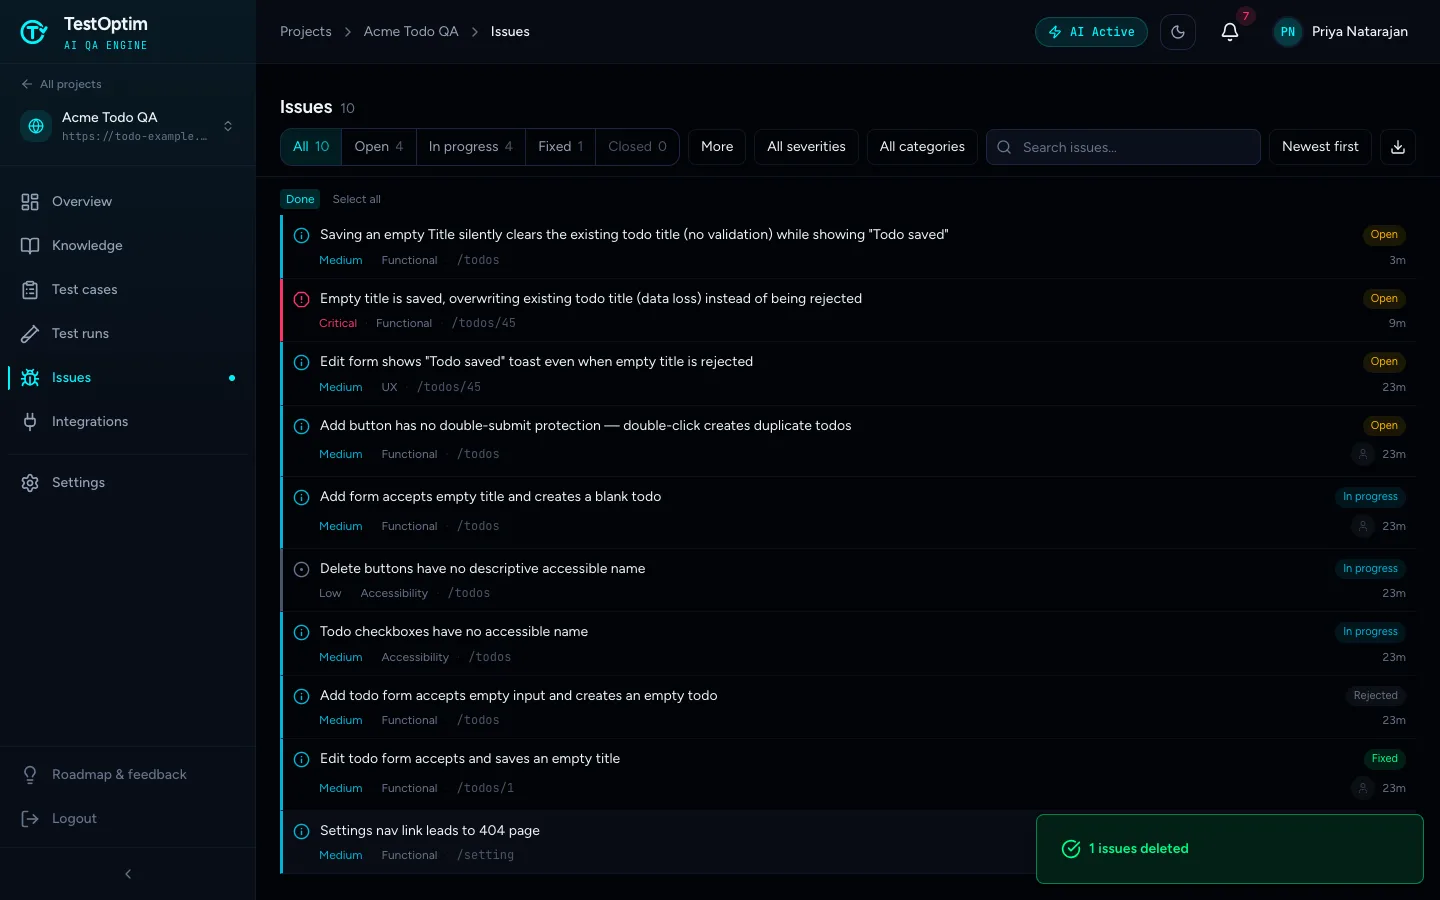Collapse the sidebar with chevron arrow
1440x900 pixels.
pyautogui.click(x=128, y=874)
